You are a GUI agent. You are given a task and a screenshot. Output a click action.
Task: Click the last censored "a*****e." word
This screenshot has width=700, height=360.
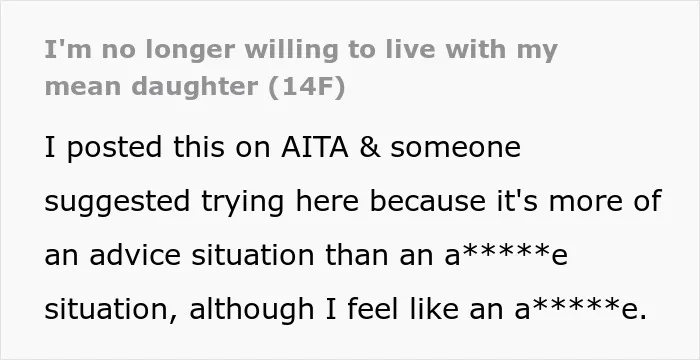(580, 309)
